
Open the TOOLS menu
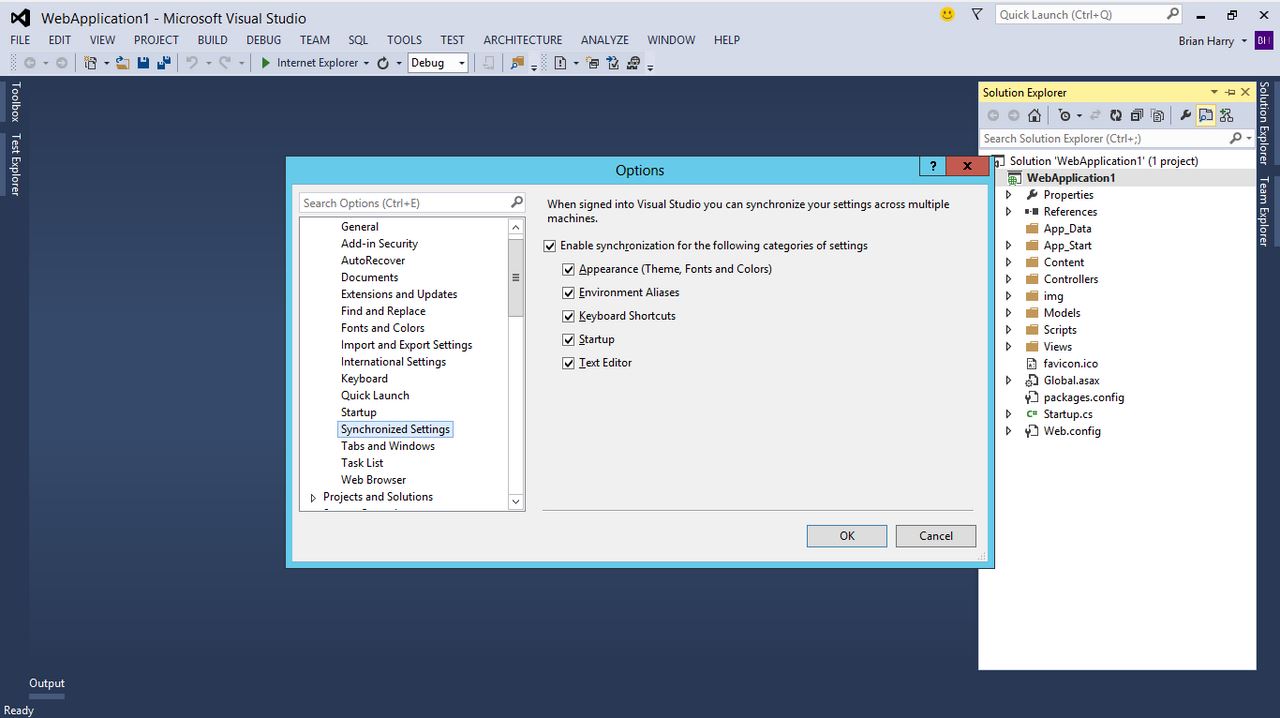coord(404,40)
